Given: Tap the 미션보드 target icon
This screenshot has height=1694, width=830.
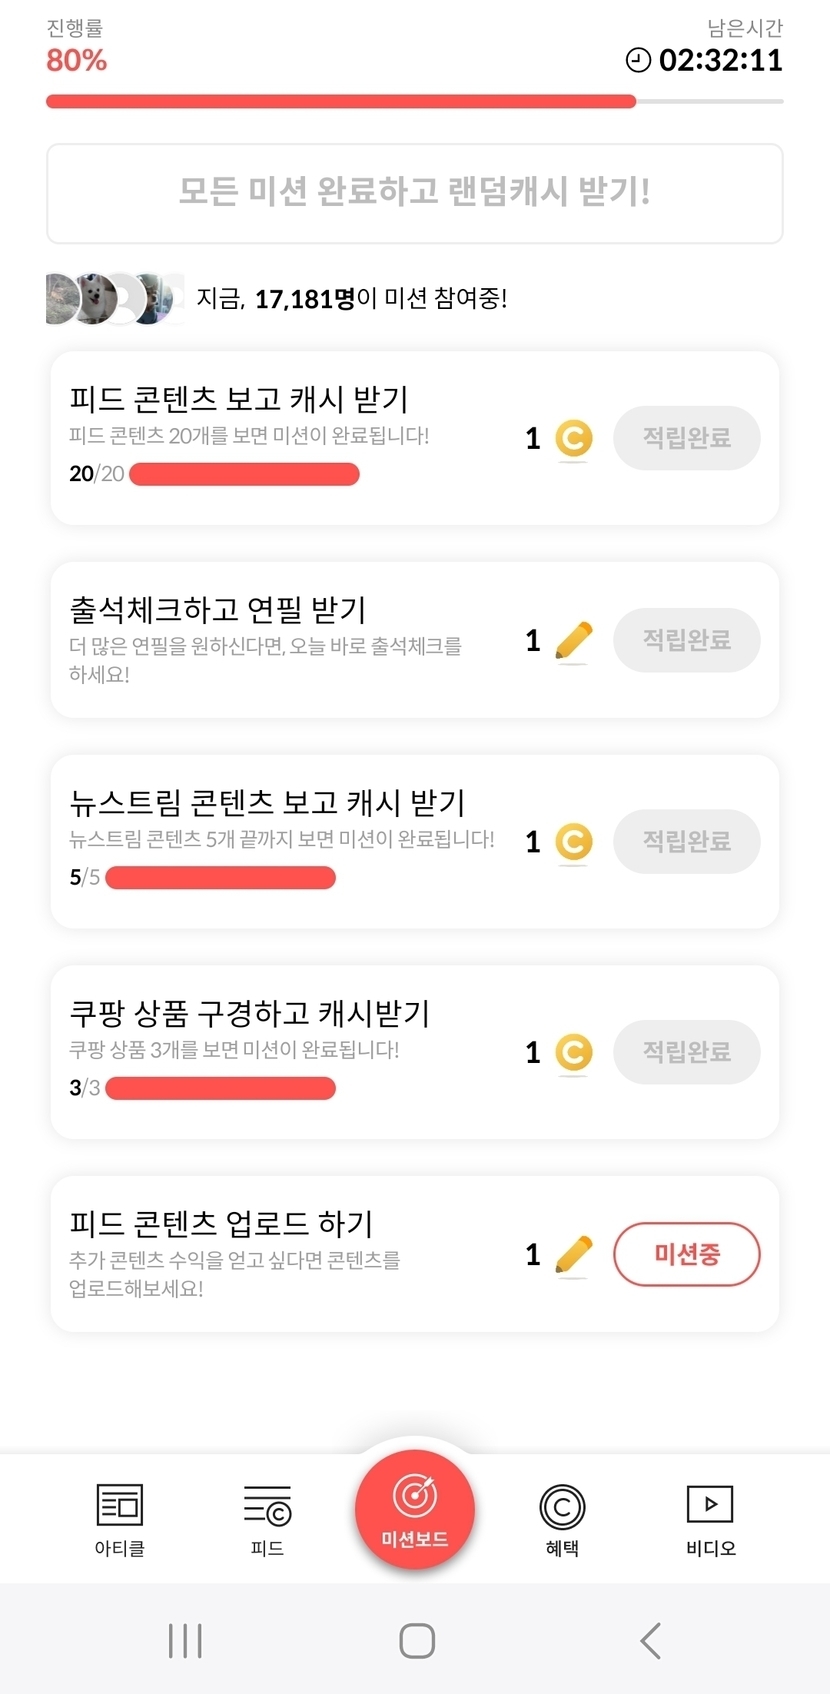Looking at the screenshot, I should [414, 1497].
